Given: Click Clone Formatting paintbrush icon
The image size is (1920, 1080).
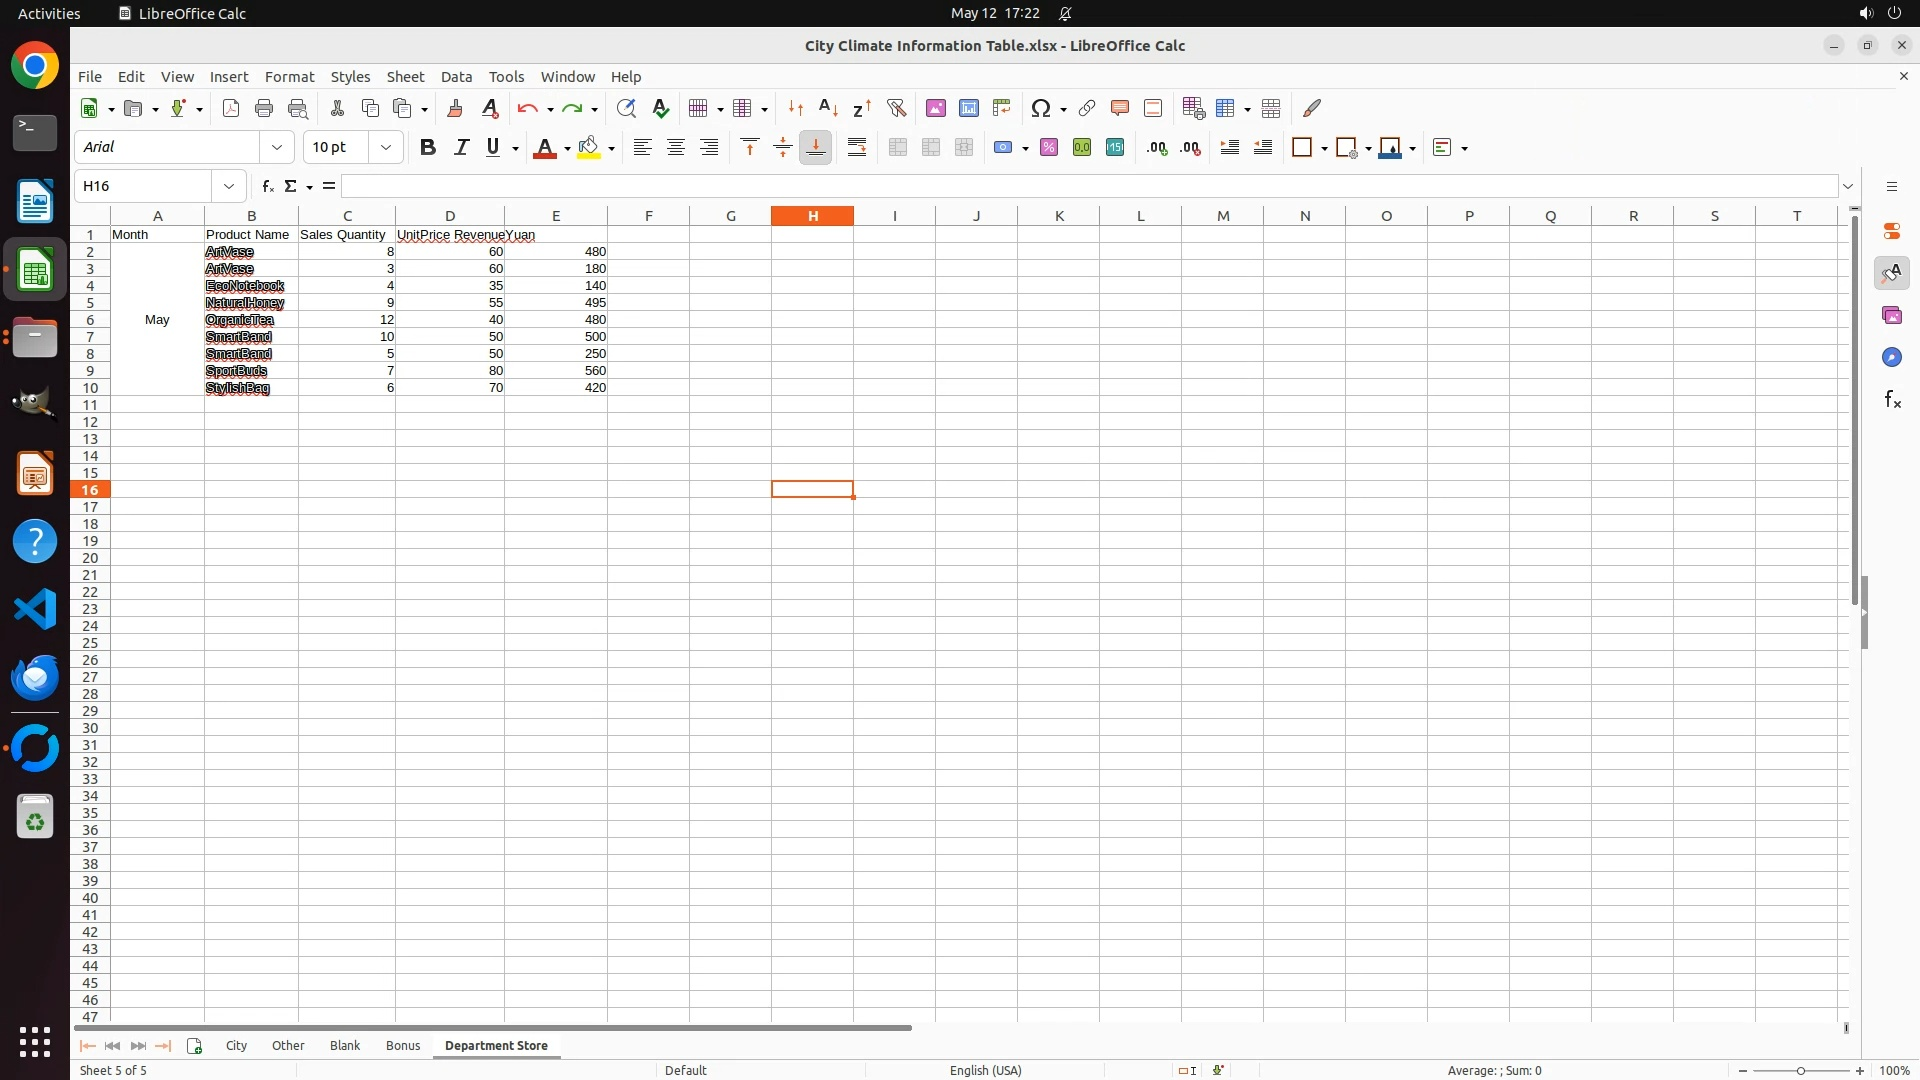Looking at the screenshot, I should tap(455, 108).
